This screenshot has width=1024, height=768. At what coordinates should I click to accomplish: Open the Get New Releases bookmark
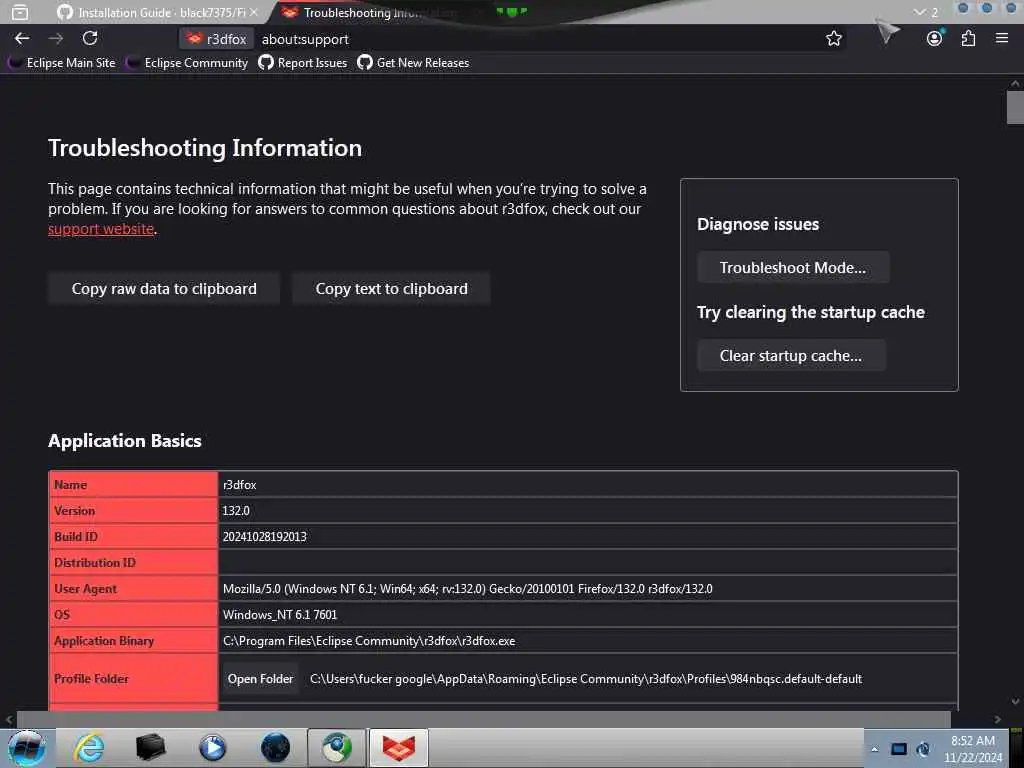(413, 63)
